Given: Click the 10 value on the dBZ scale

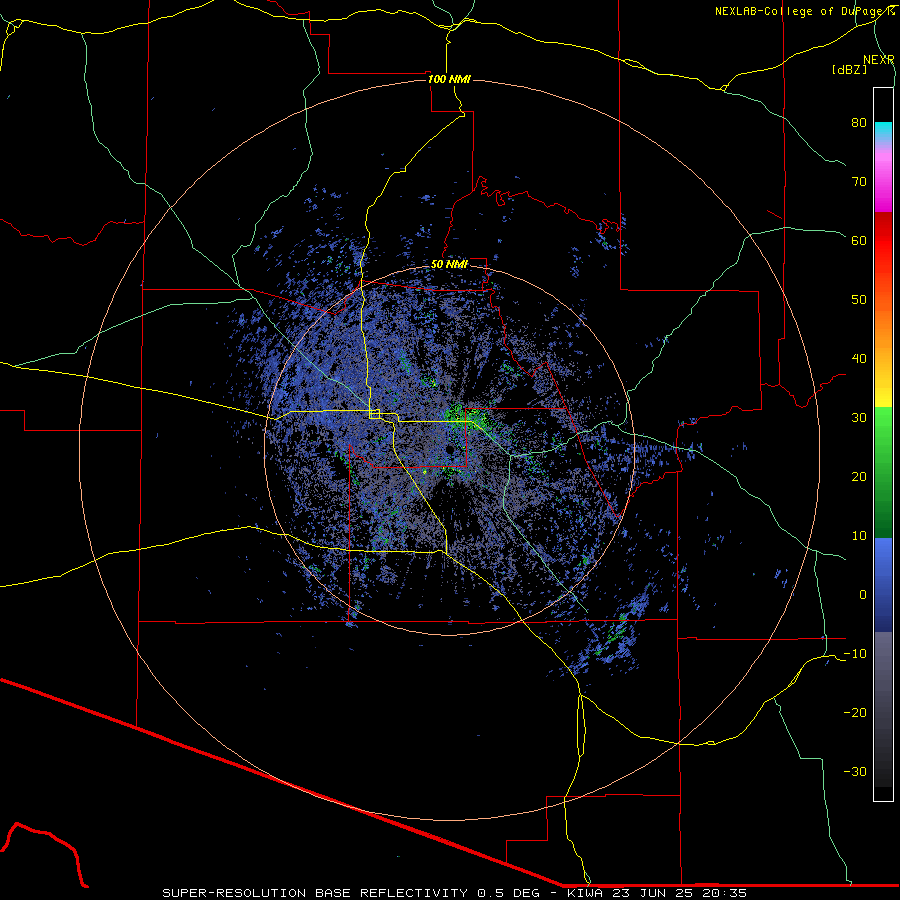Looking at the screenshot, I should point(859,536).
